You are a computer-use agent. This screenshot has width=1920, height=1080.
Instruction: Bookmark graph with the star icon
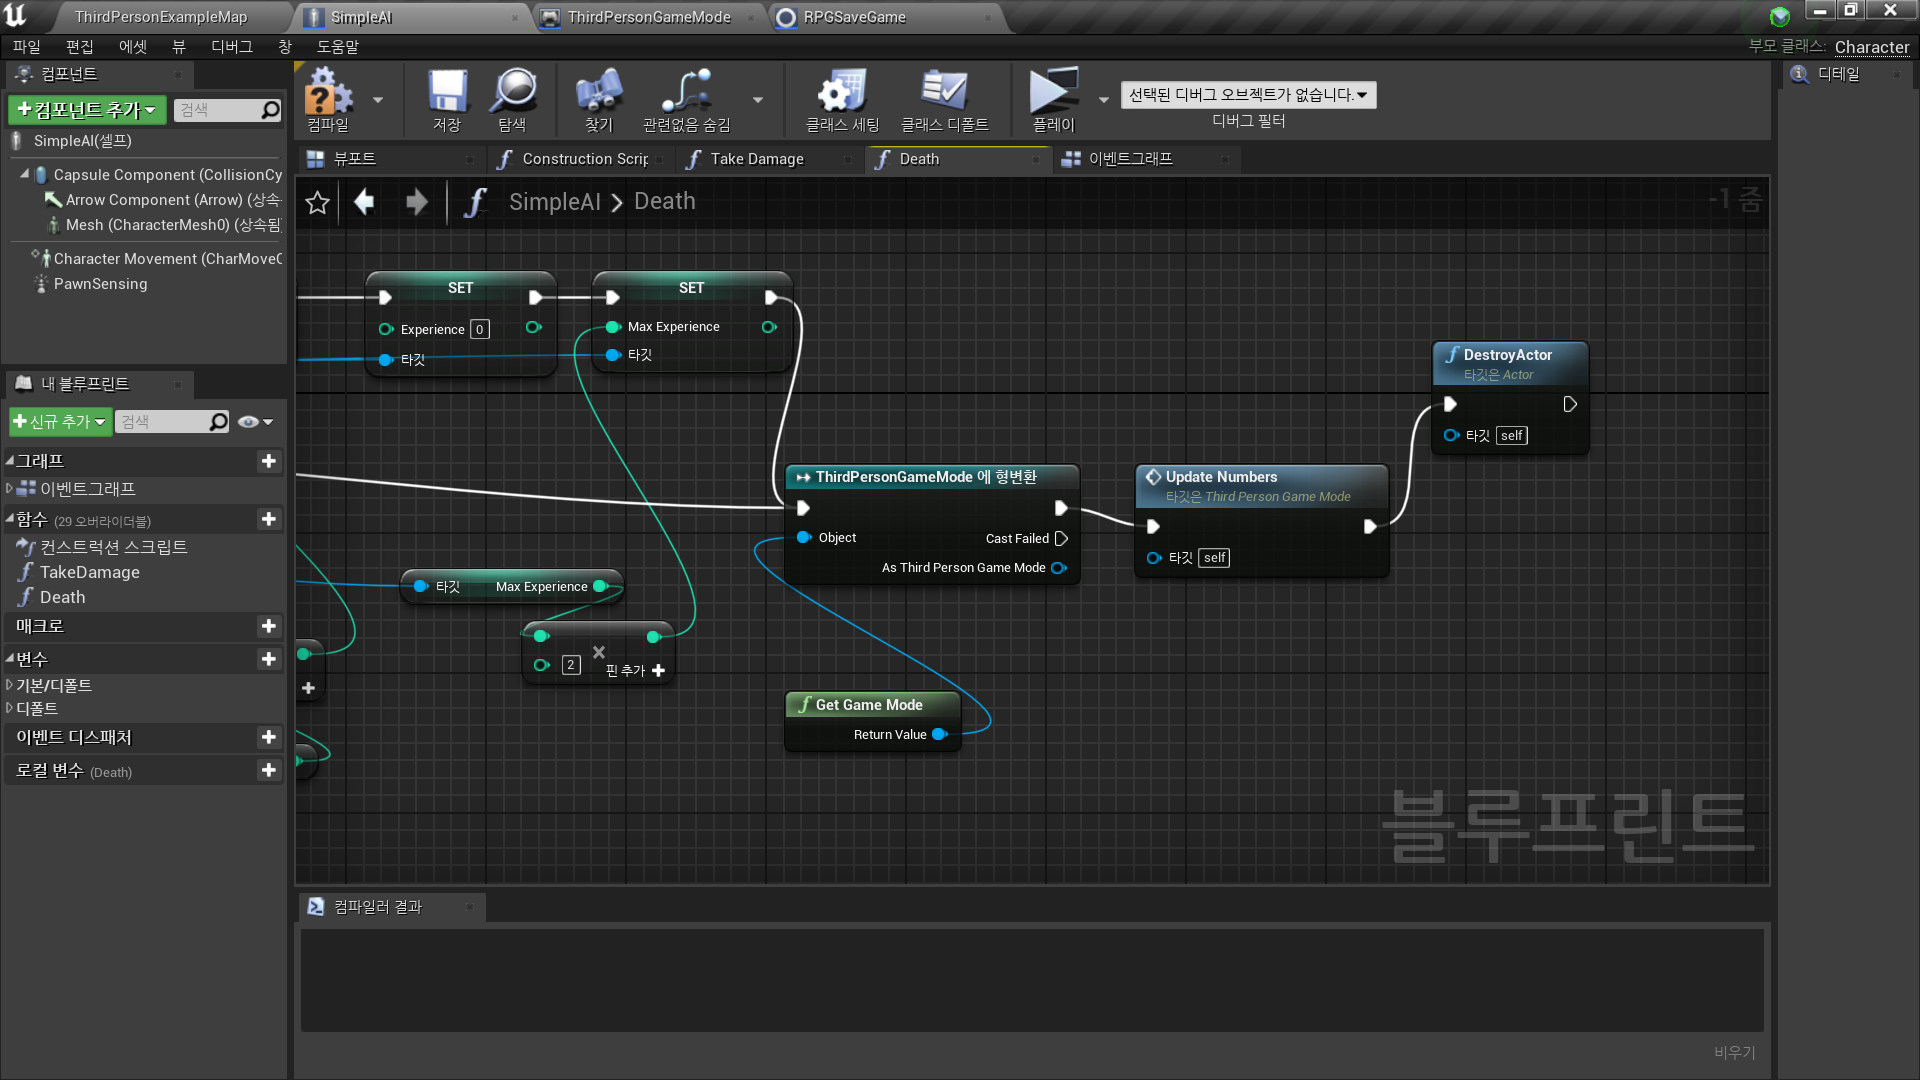coord(317,203)
